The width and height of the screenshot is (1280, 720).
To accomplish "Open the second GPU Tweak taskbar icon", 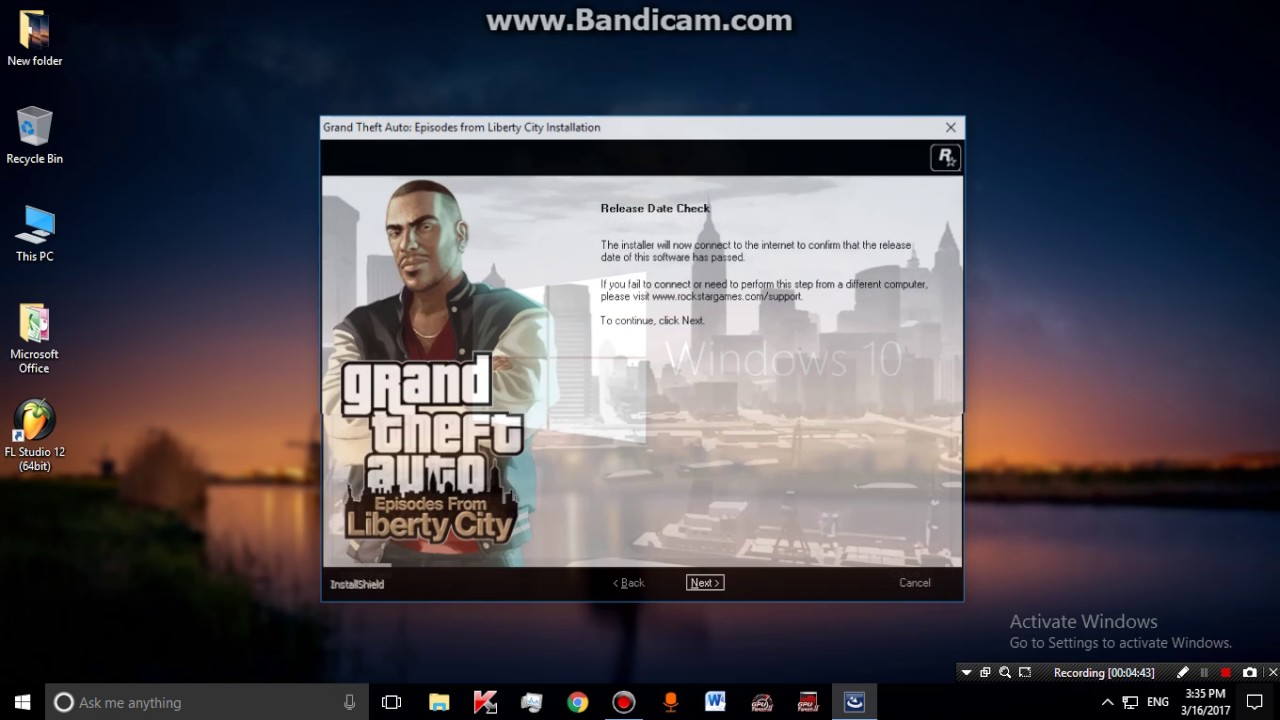I will [x=808, y=702].
